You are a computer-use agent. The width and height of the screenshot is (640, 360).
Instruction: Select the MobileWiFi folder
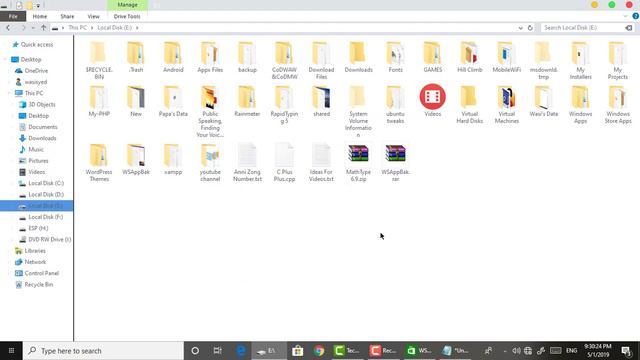507,58
